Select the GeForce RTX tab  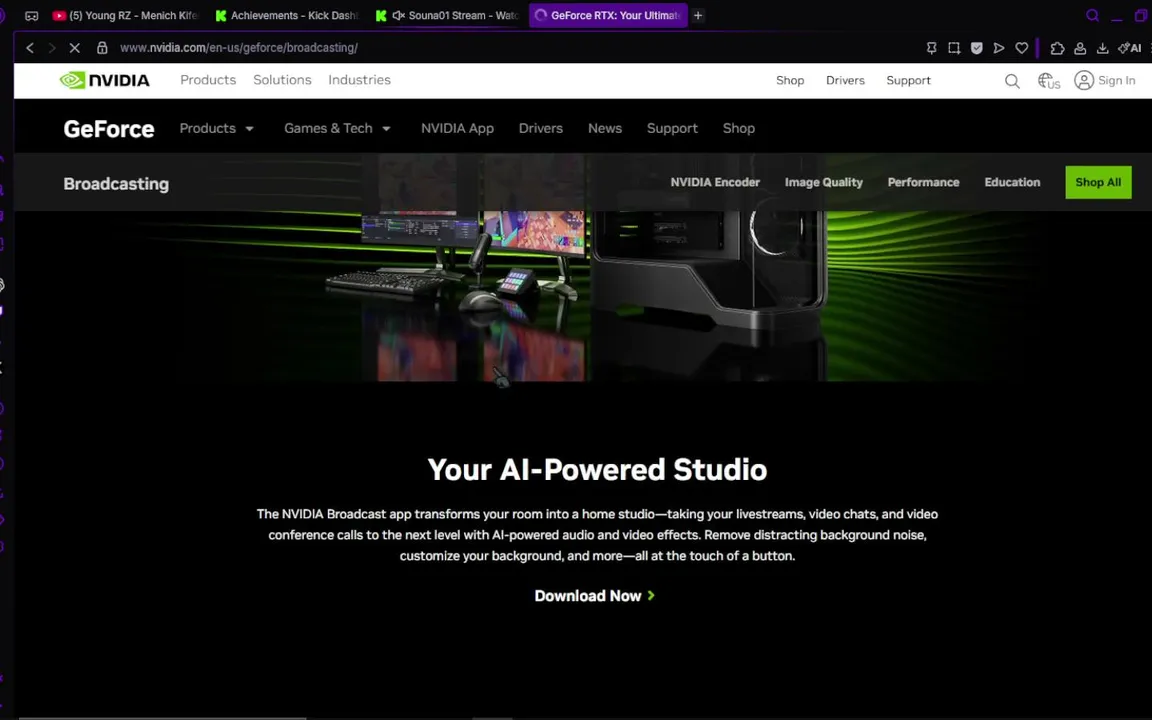[x=608, y=15]
